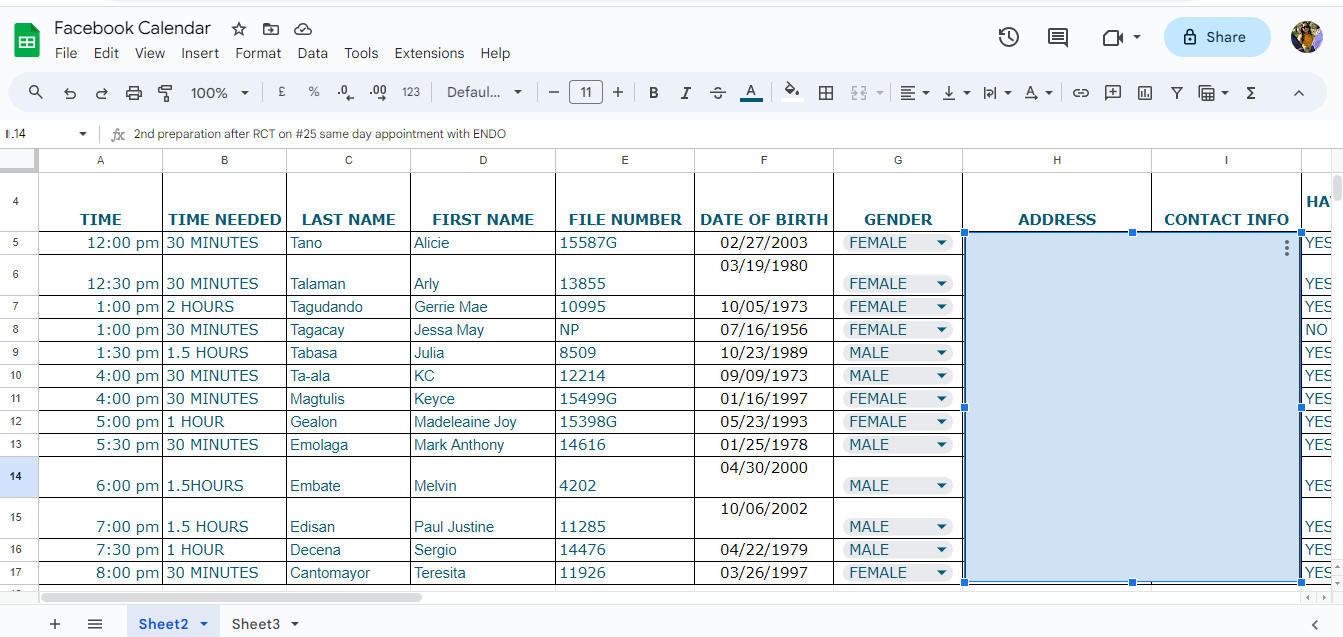Image resolution: width=1343 pixels, height=637 pixels.
Task: Open the comments panel icon
Action: coord(1057,37)
